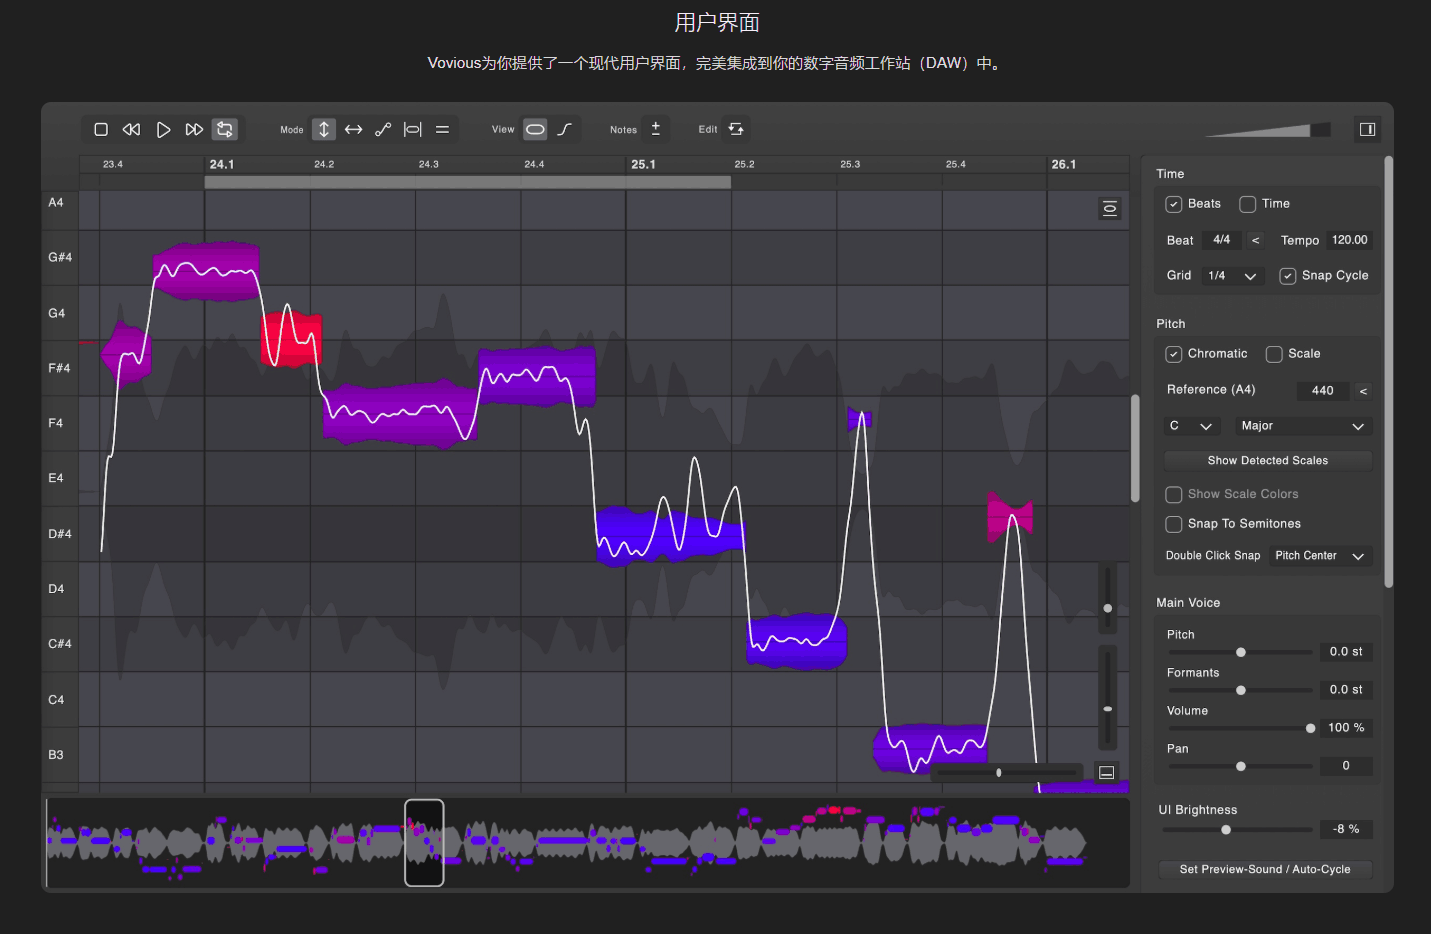1431x934 pixels.
Task: Click the Show Detected Scales button
Action: pyautogui.click(x=1267, y=460)
